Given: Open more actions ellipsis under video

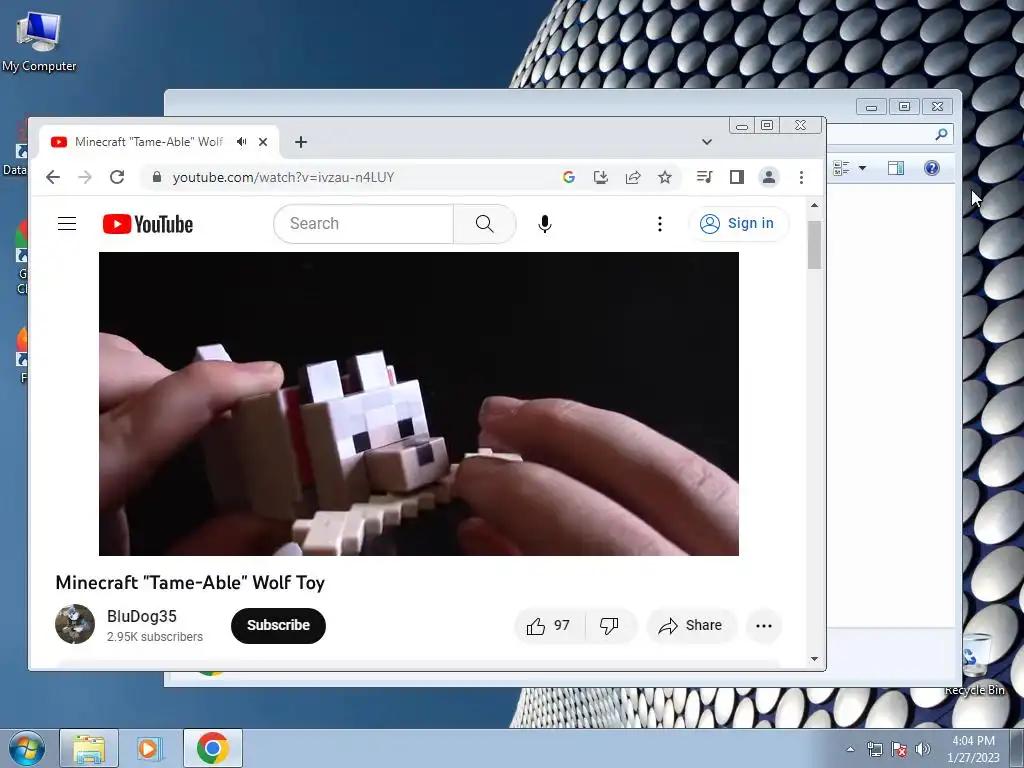Looking at the screenshot, I should click(x=763, y=626).
